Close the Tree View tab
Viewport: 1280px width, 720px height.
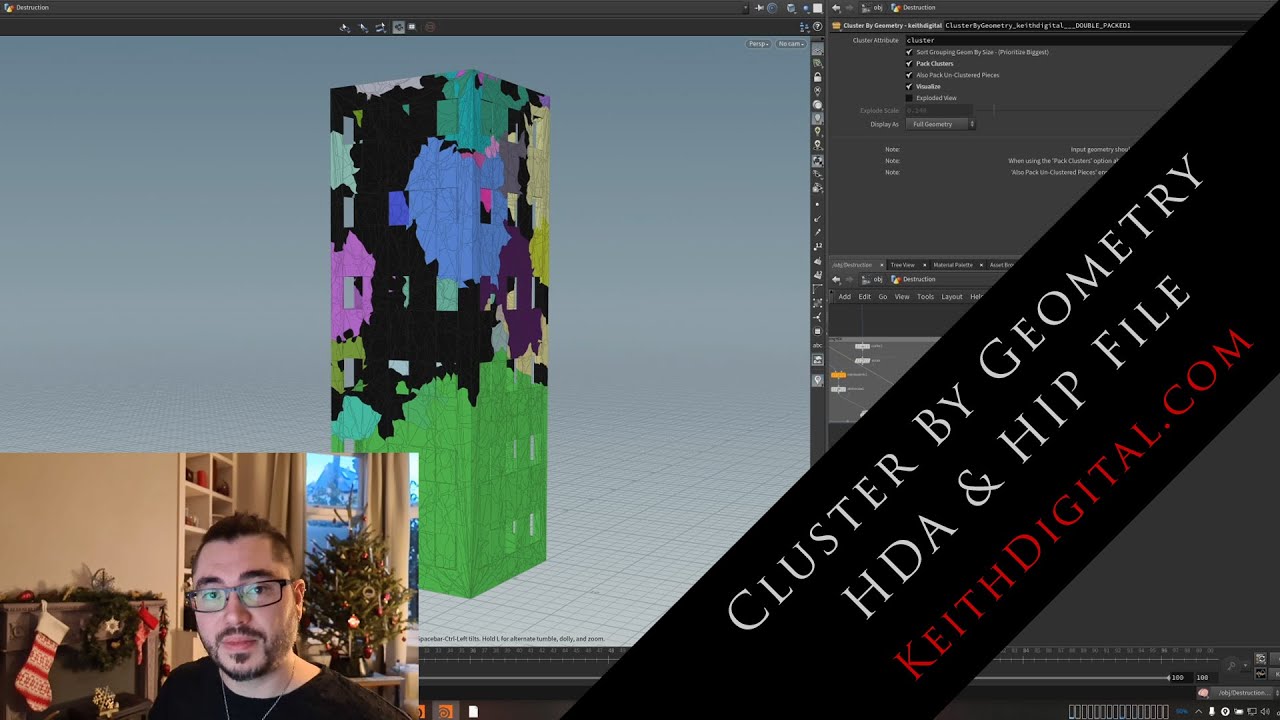924,265
